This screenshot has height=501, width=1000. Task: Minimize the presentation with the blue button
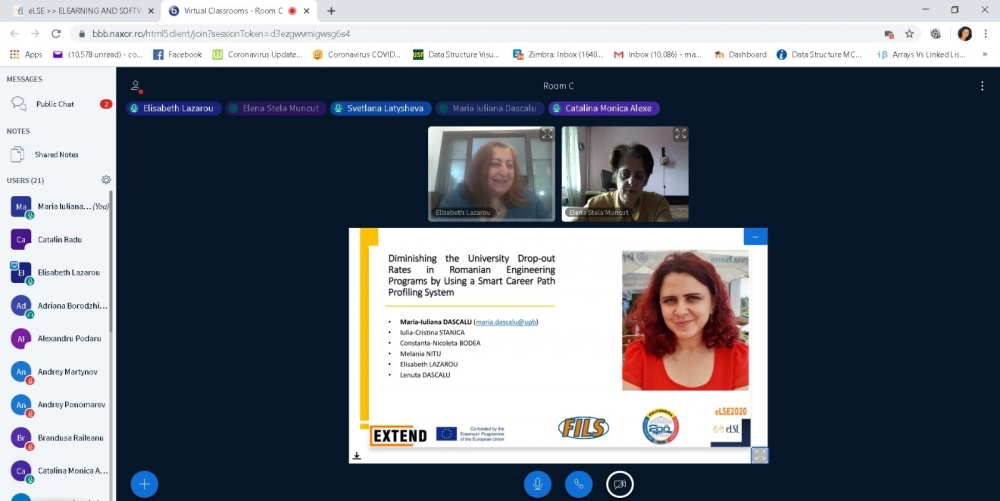point(755,237)
